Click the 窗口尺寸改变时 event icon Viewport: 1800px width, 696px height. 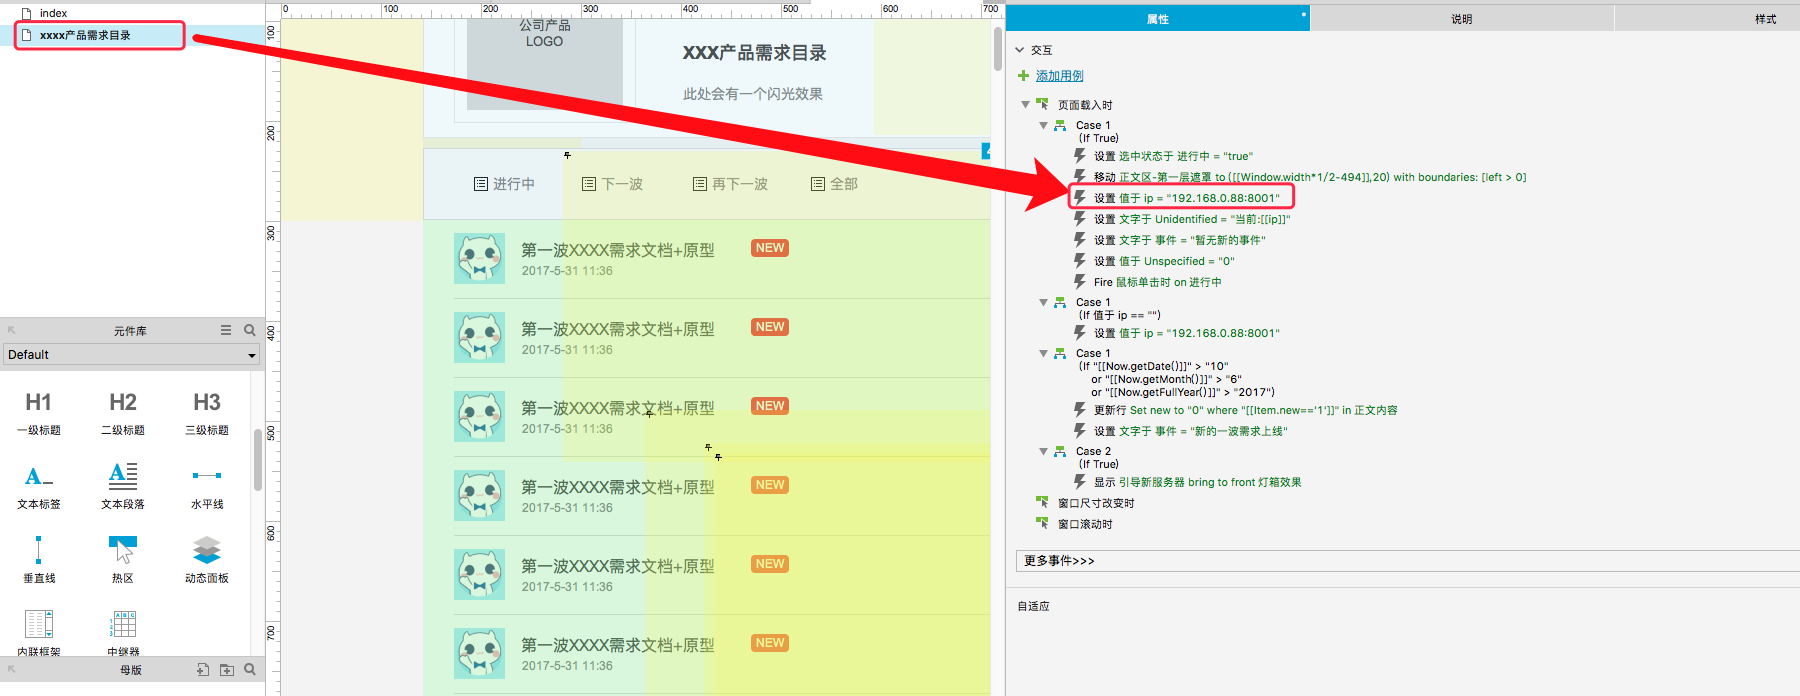click(1042, 502)
